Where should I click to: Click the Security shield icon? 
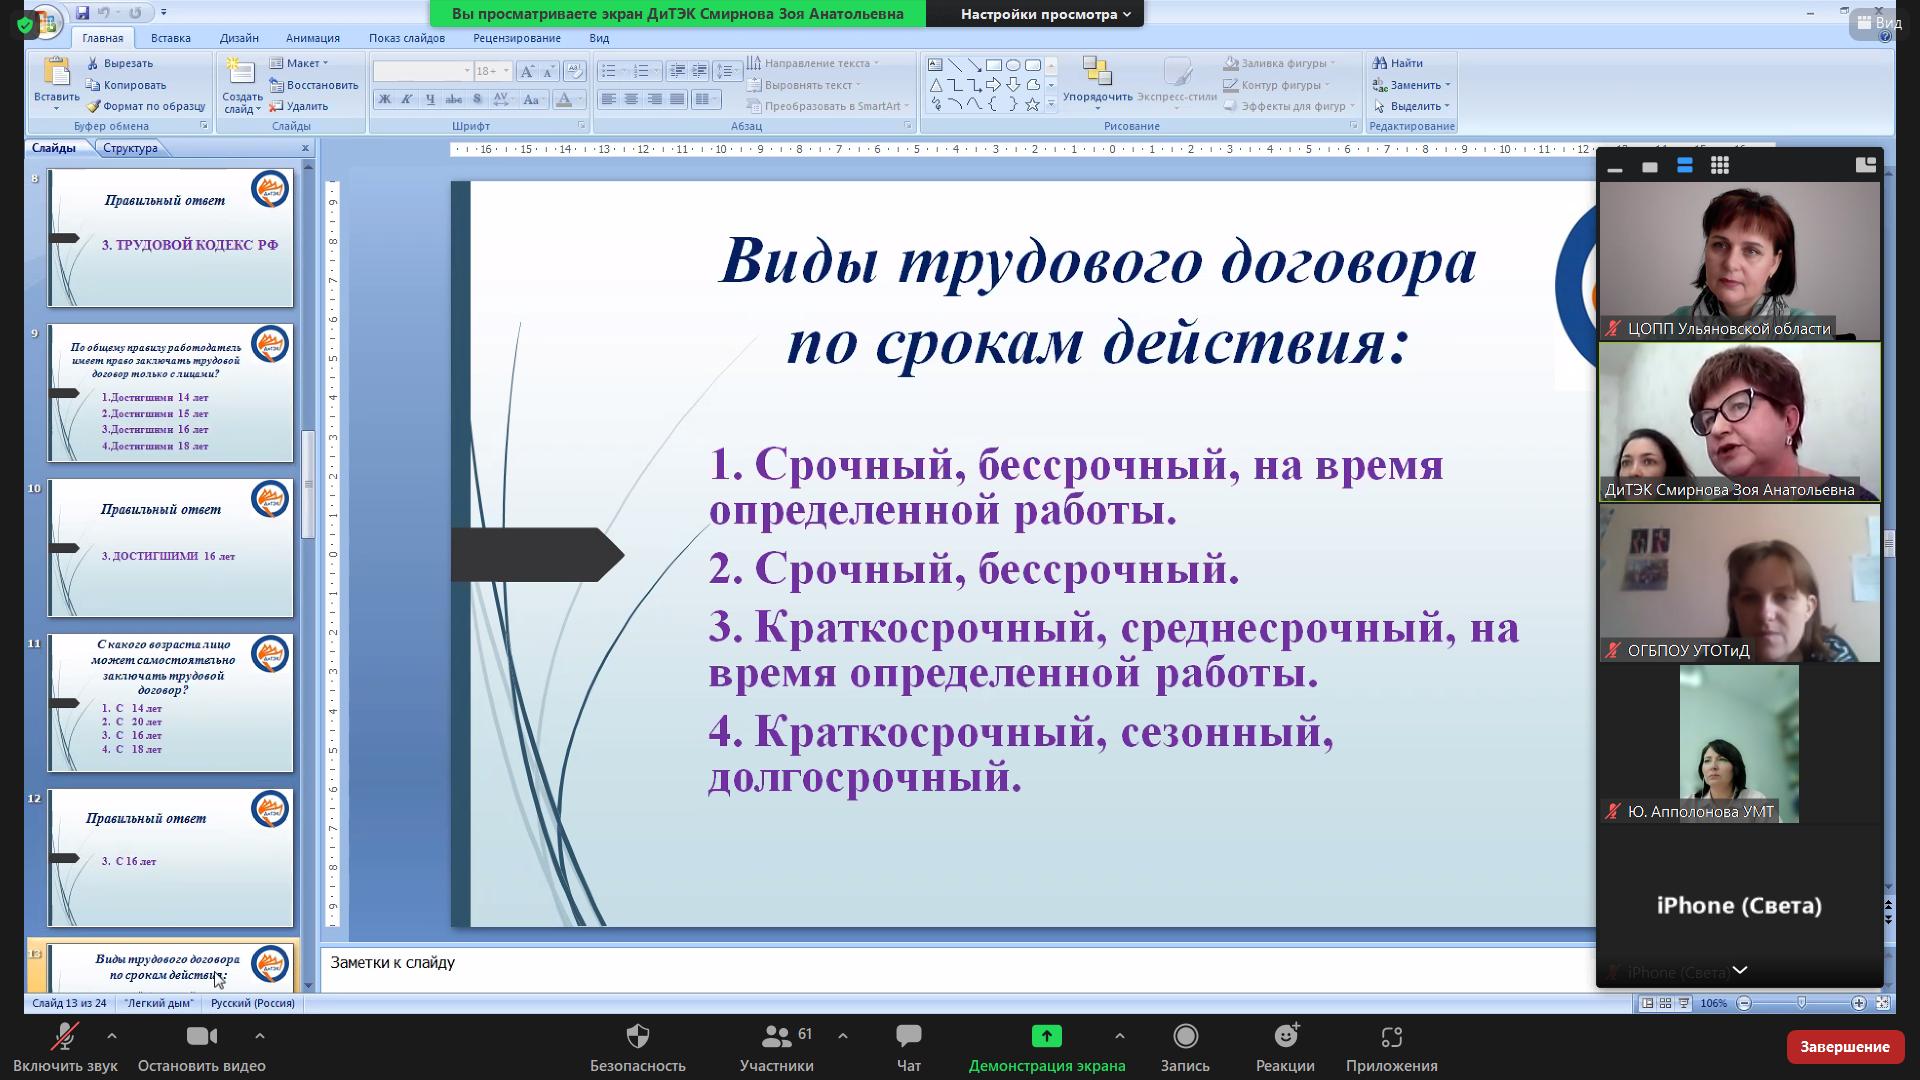tap(637, 1036)
